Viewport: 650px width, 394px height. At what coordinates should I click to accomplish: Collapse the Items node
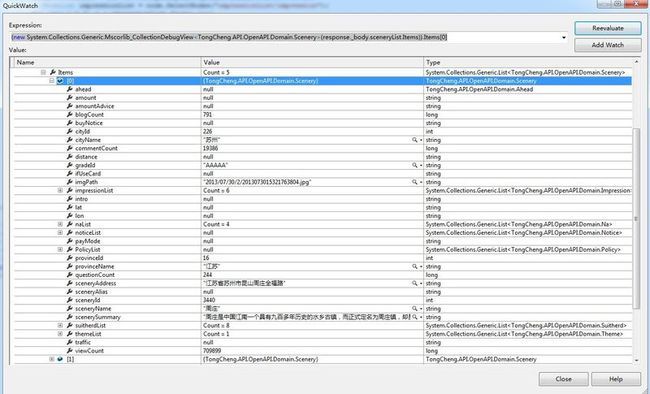[x=43, y=72]
